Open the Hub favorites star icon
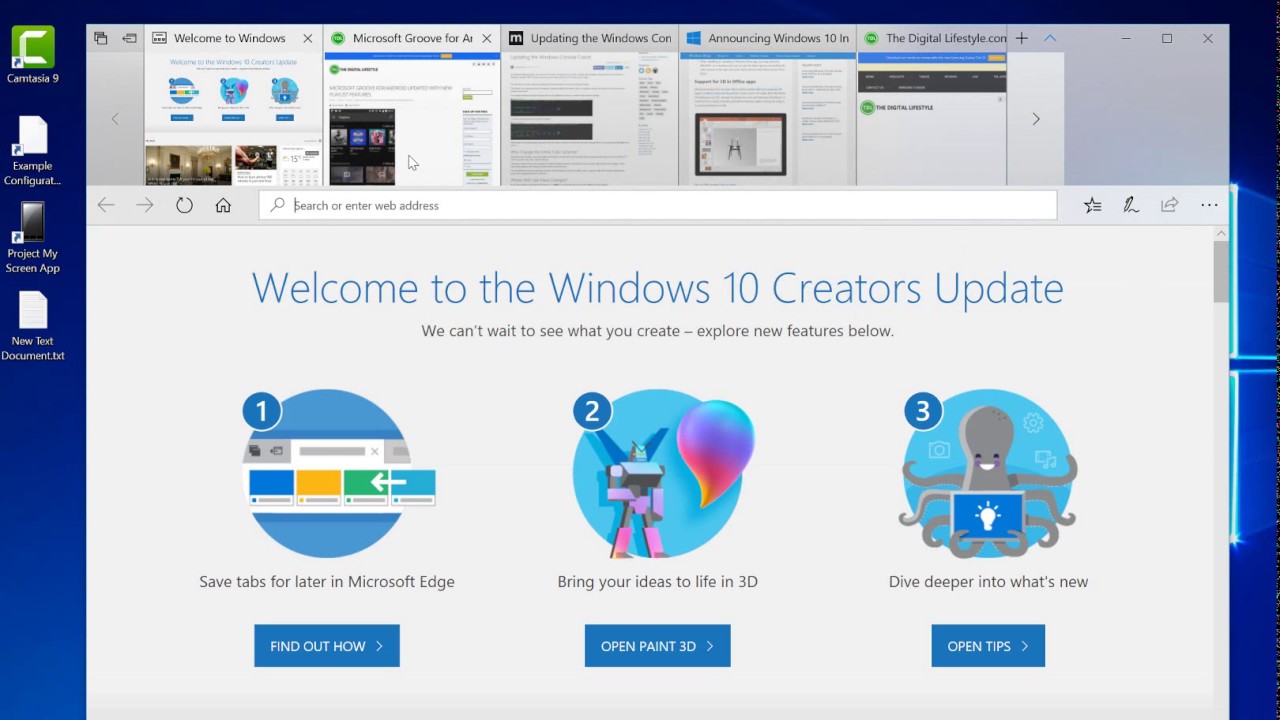The height and width of the screenshot is (720, 1280). [x=1092, y=205]
